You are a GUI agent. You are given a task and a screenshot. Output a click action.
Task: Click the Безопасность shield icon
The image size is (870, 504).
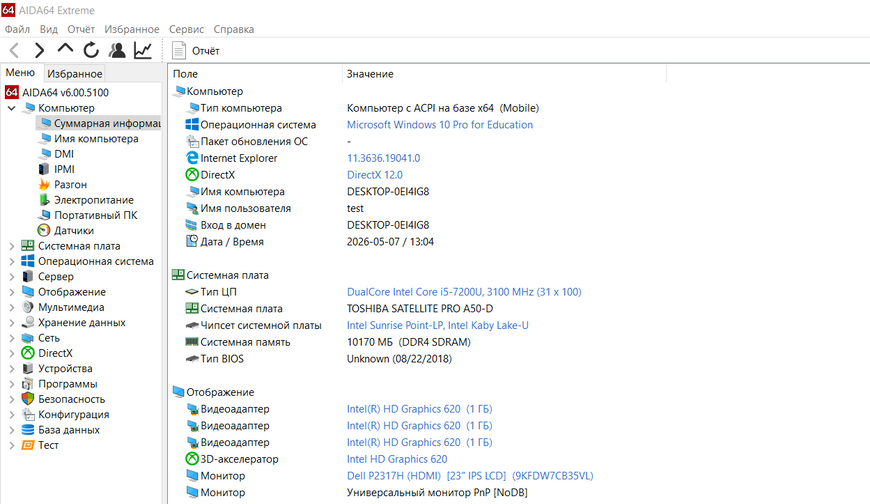(x=28, y=399)
